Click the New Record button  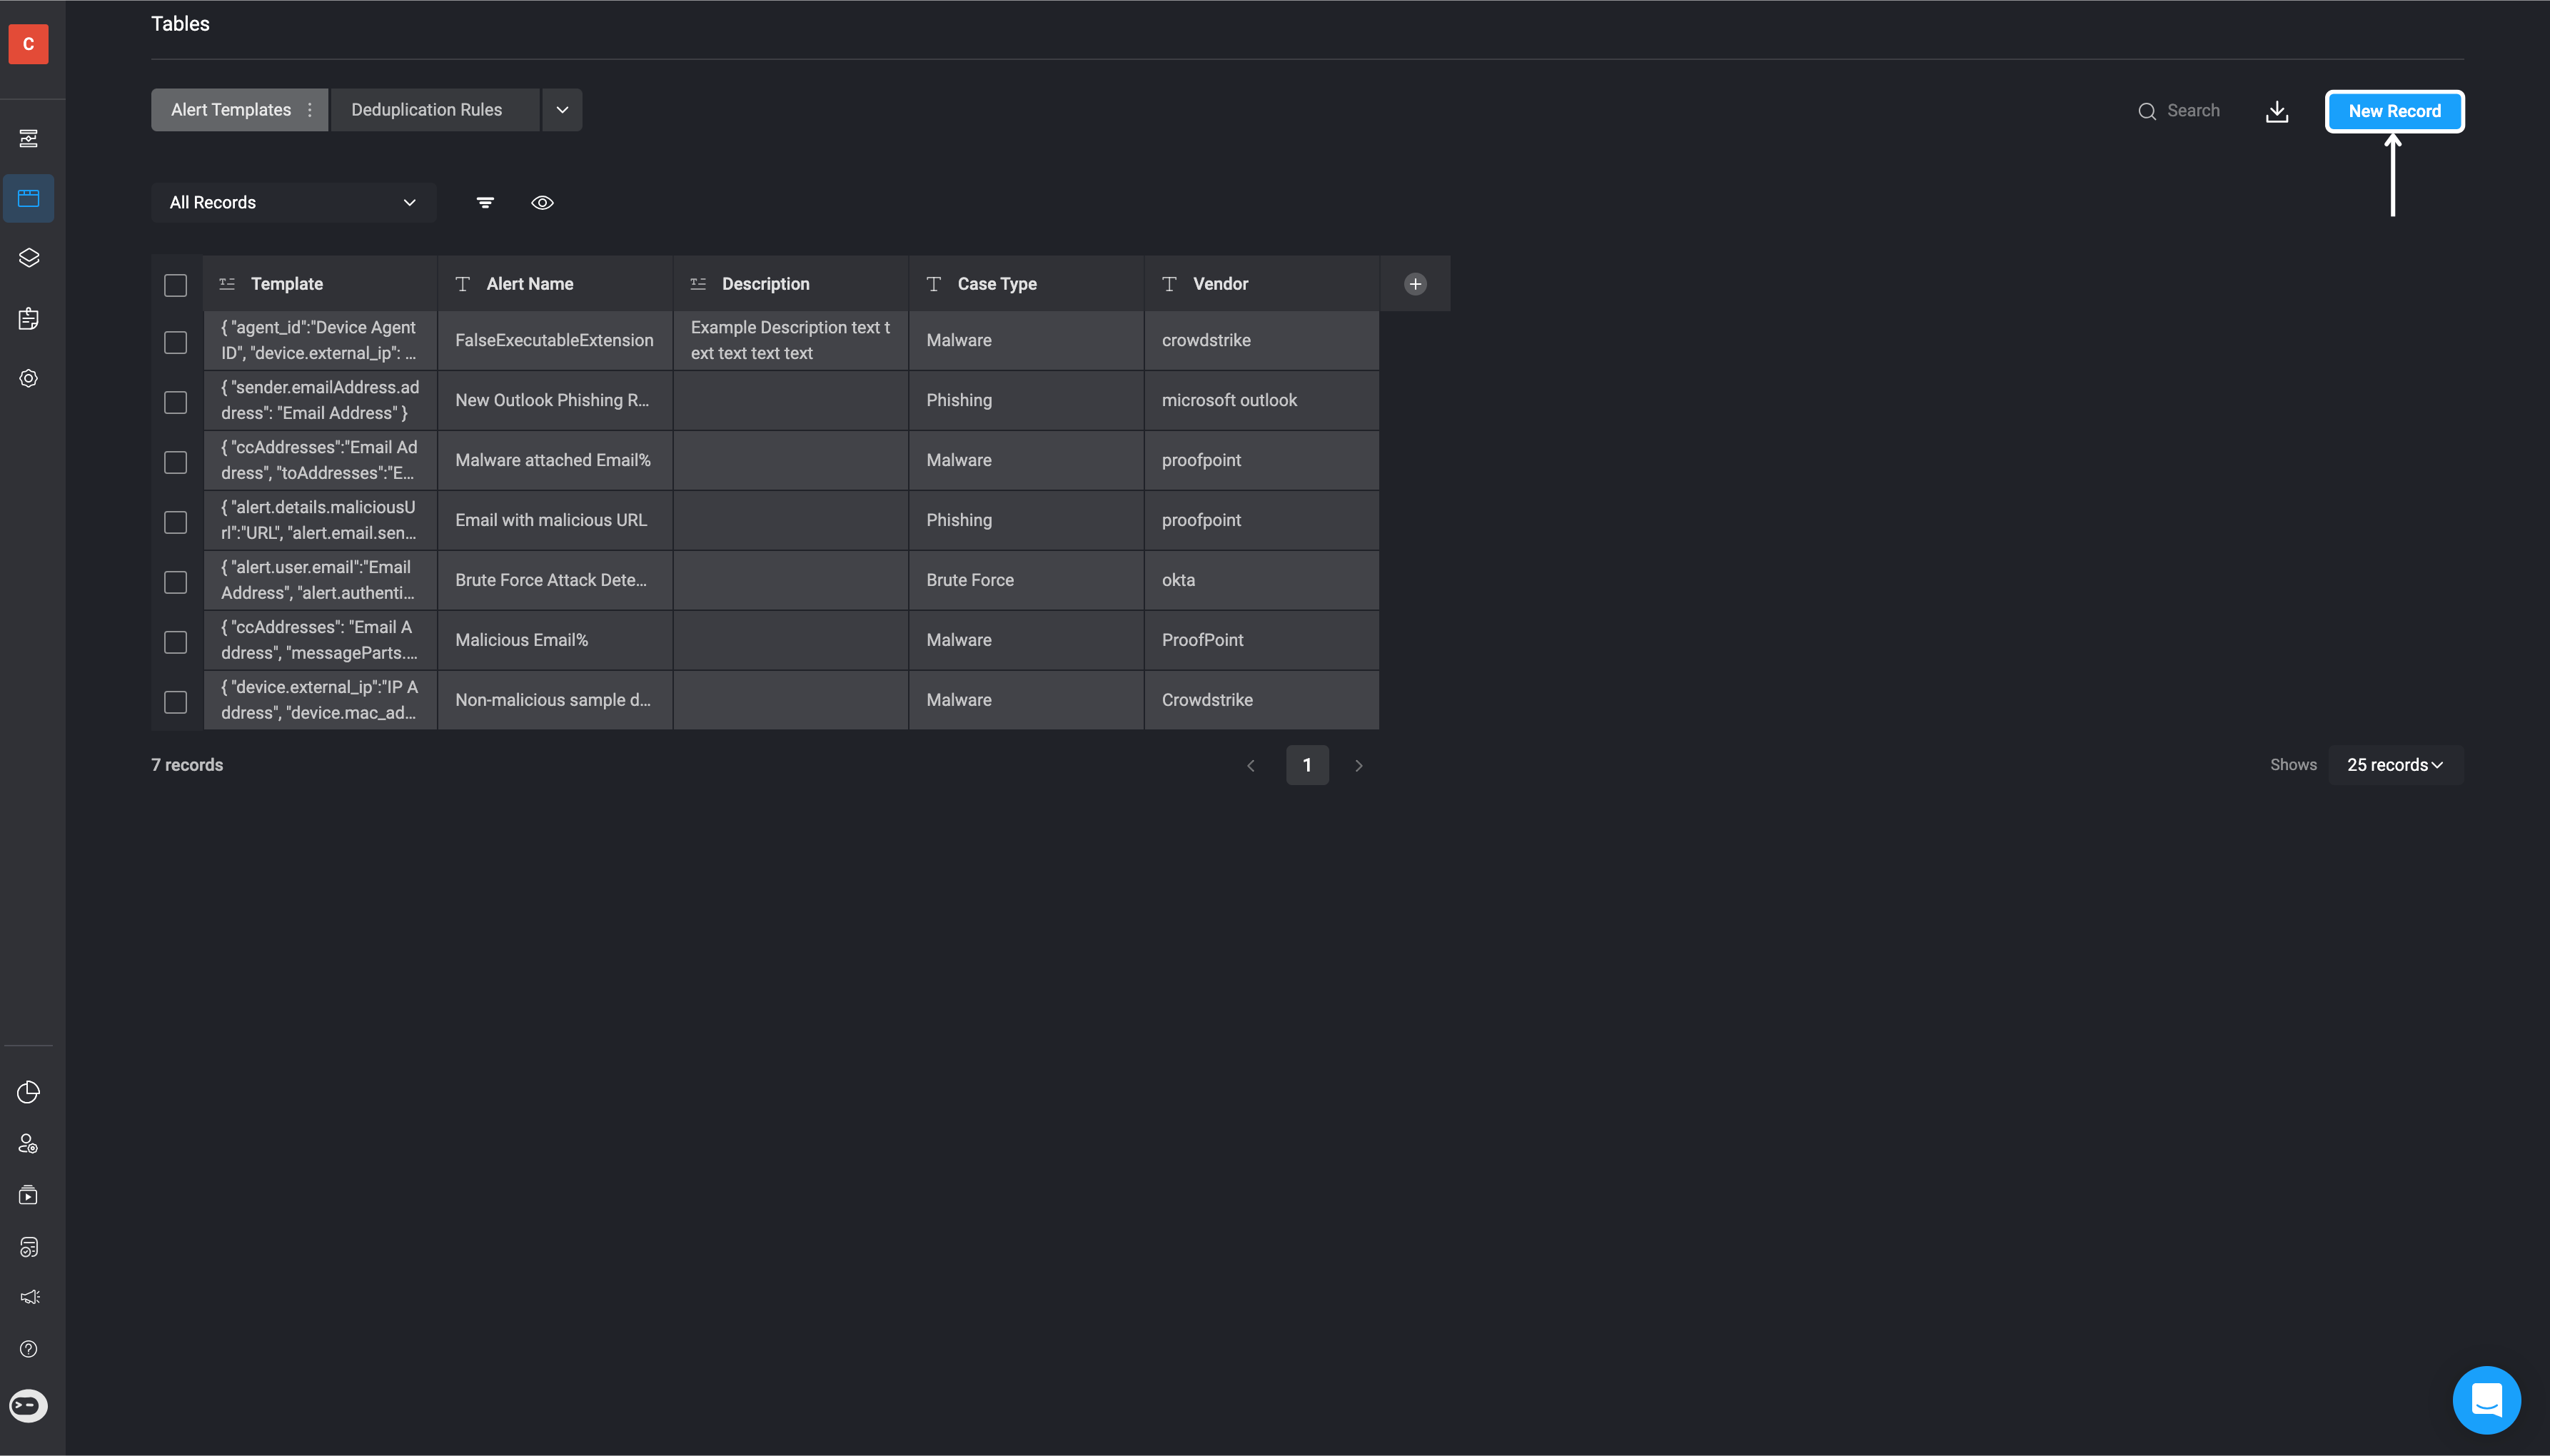coord(2394,111)
